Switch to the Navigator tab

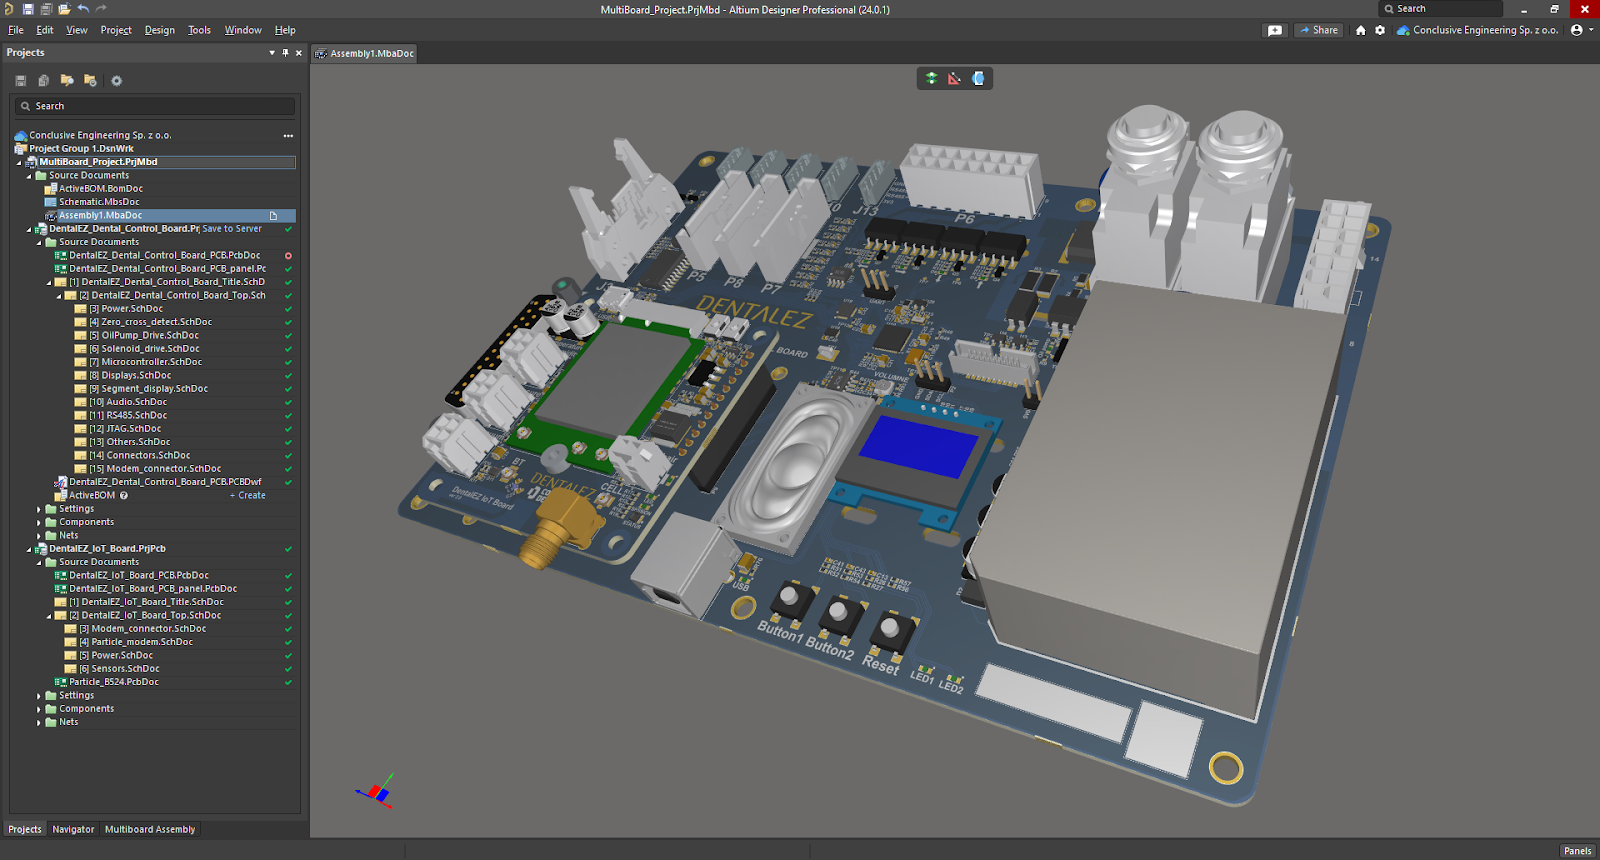73,829
